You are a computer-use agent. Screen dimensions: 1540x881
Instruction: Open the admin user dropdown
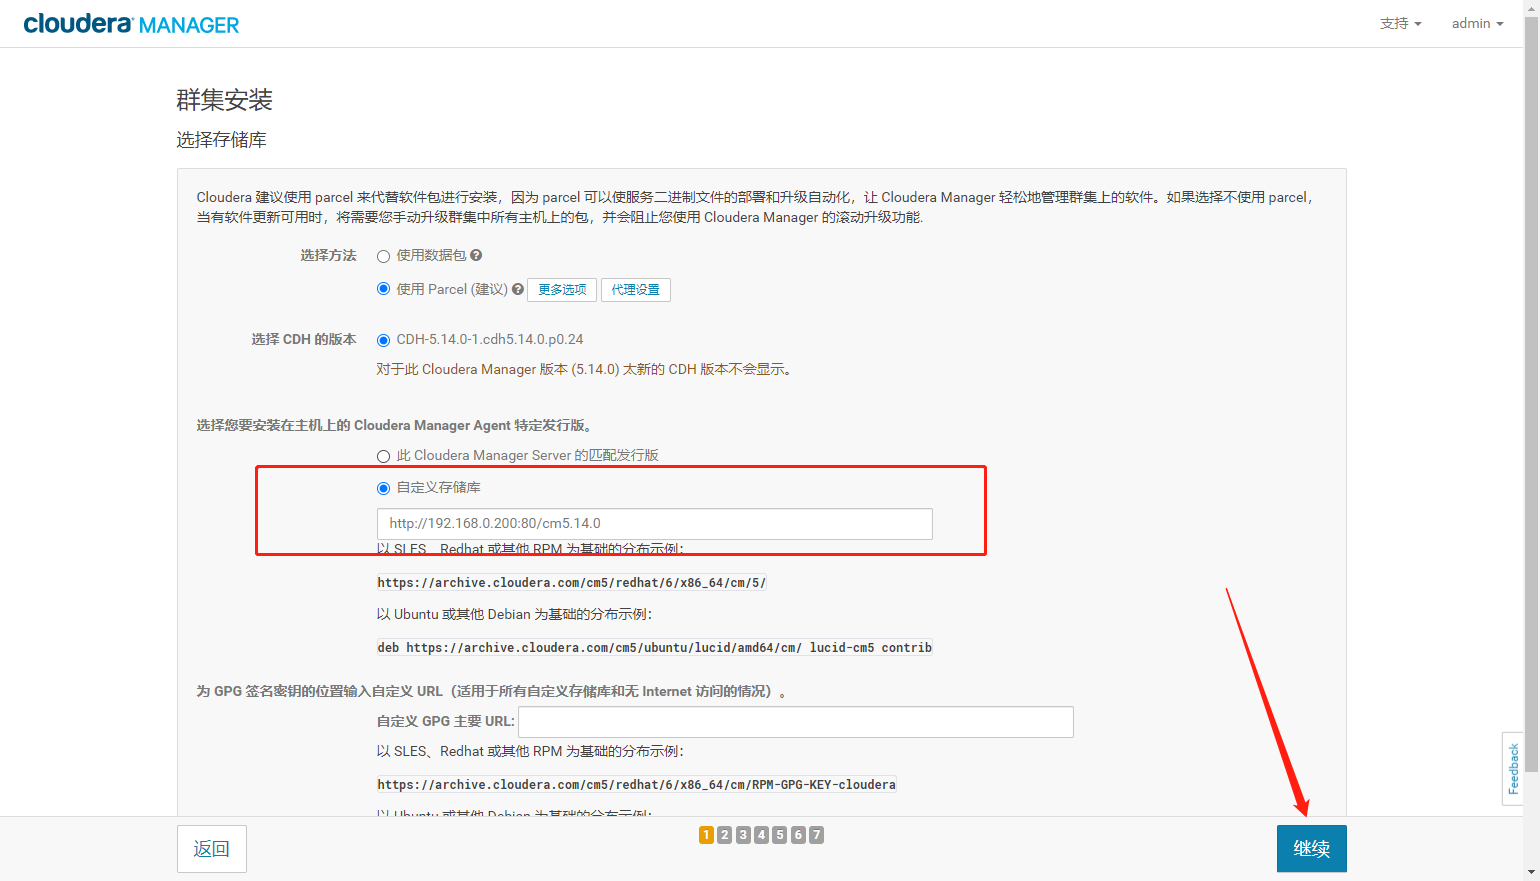pyautogui.click(x=1477, y=23)
